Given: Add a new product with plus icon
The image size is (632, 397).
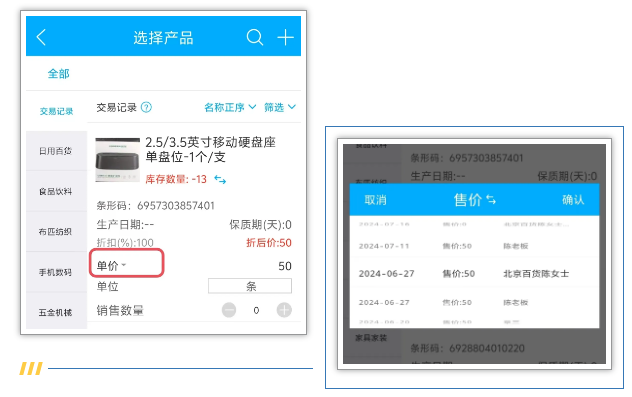Looking at the screenshot, I should pyautogui.click(x=285, y=37).
